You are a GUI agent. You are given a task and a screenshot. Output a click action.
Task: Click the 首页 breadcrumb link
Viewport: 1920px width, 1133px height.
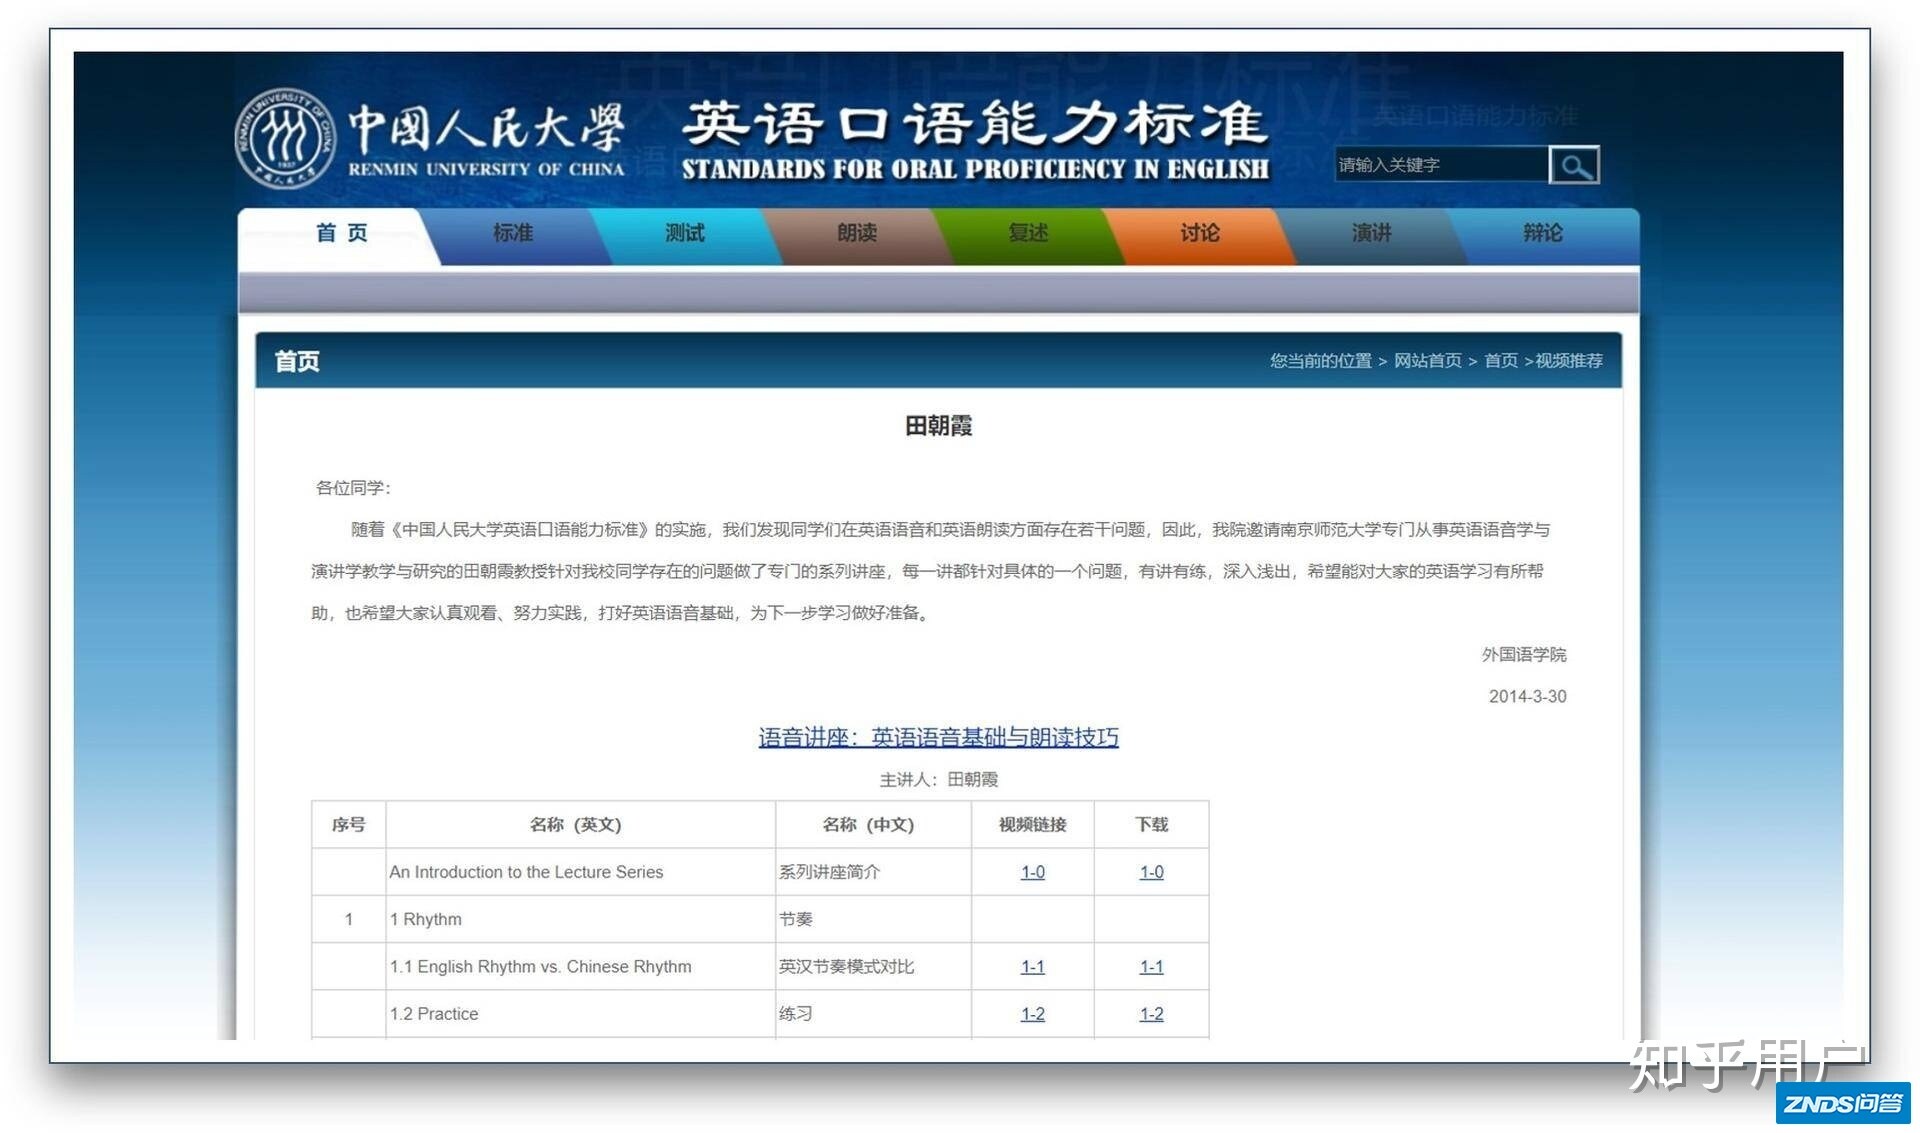pyautogui.click(x=1501, y=361)
